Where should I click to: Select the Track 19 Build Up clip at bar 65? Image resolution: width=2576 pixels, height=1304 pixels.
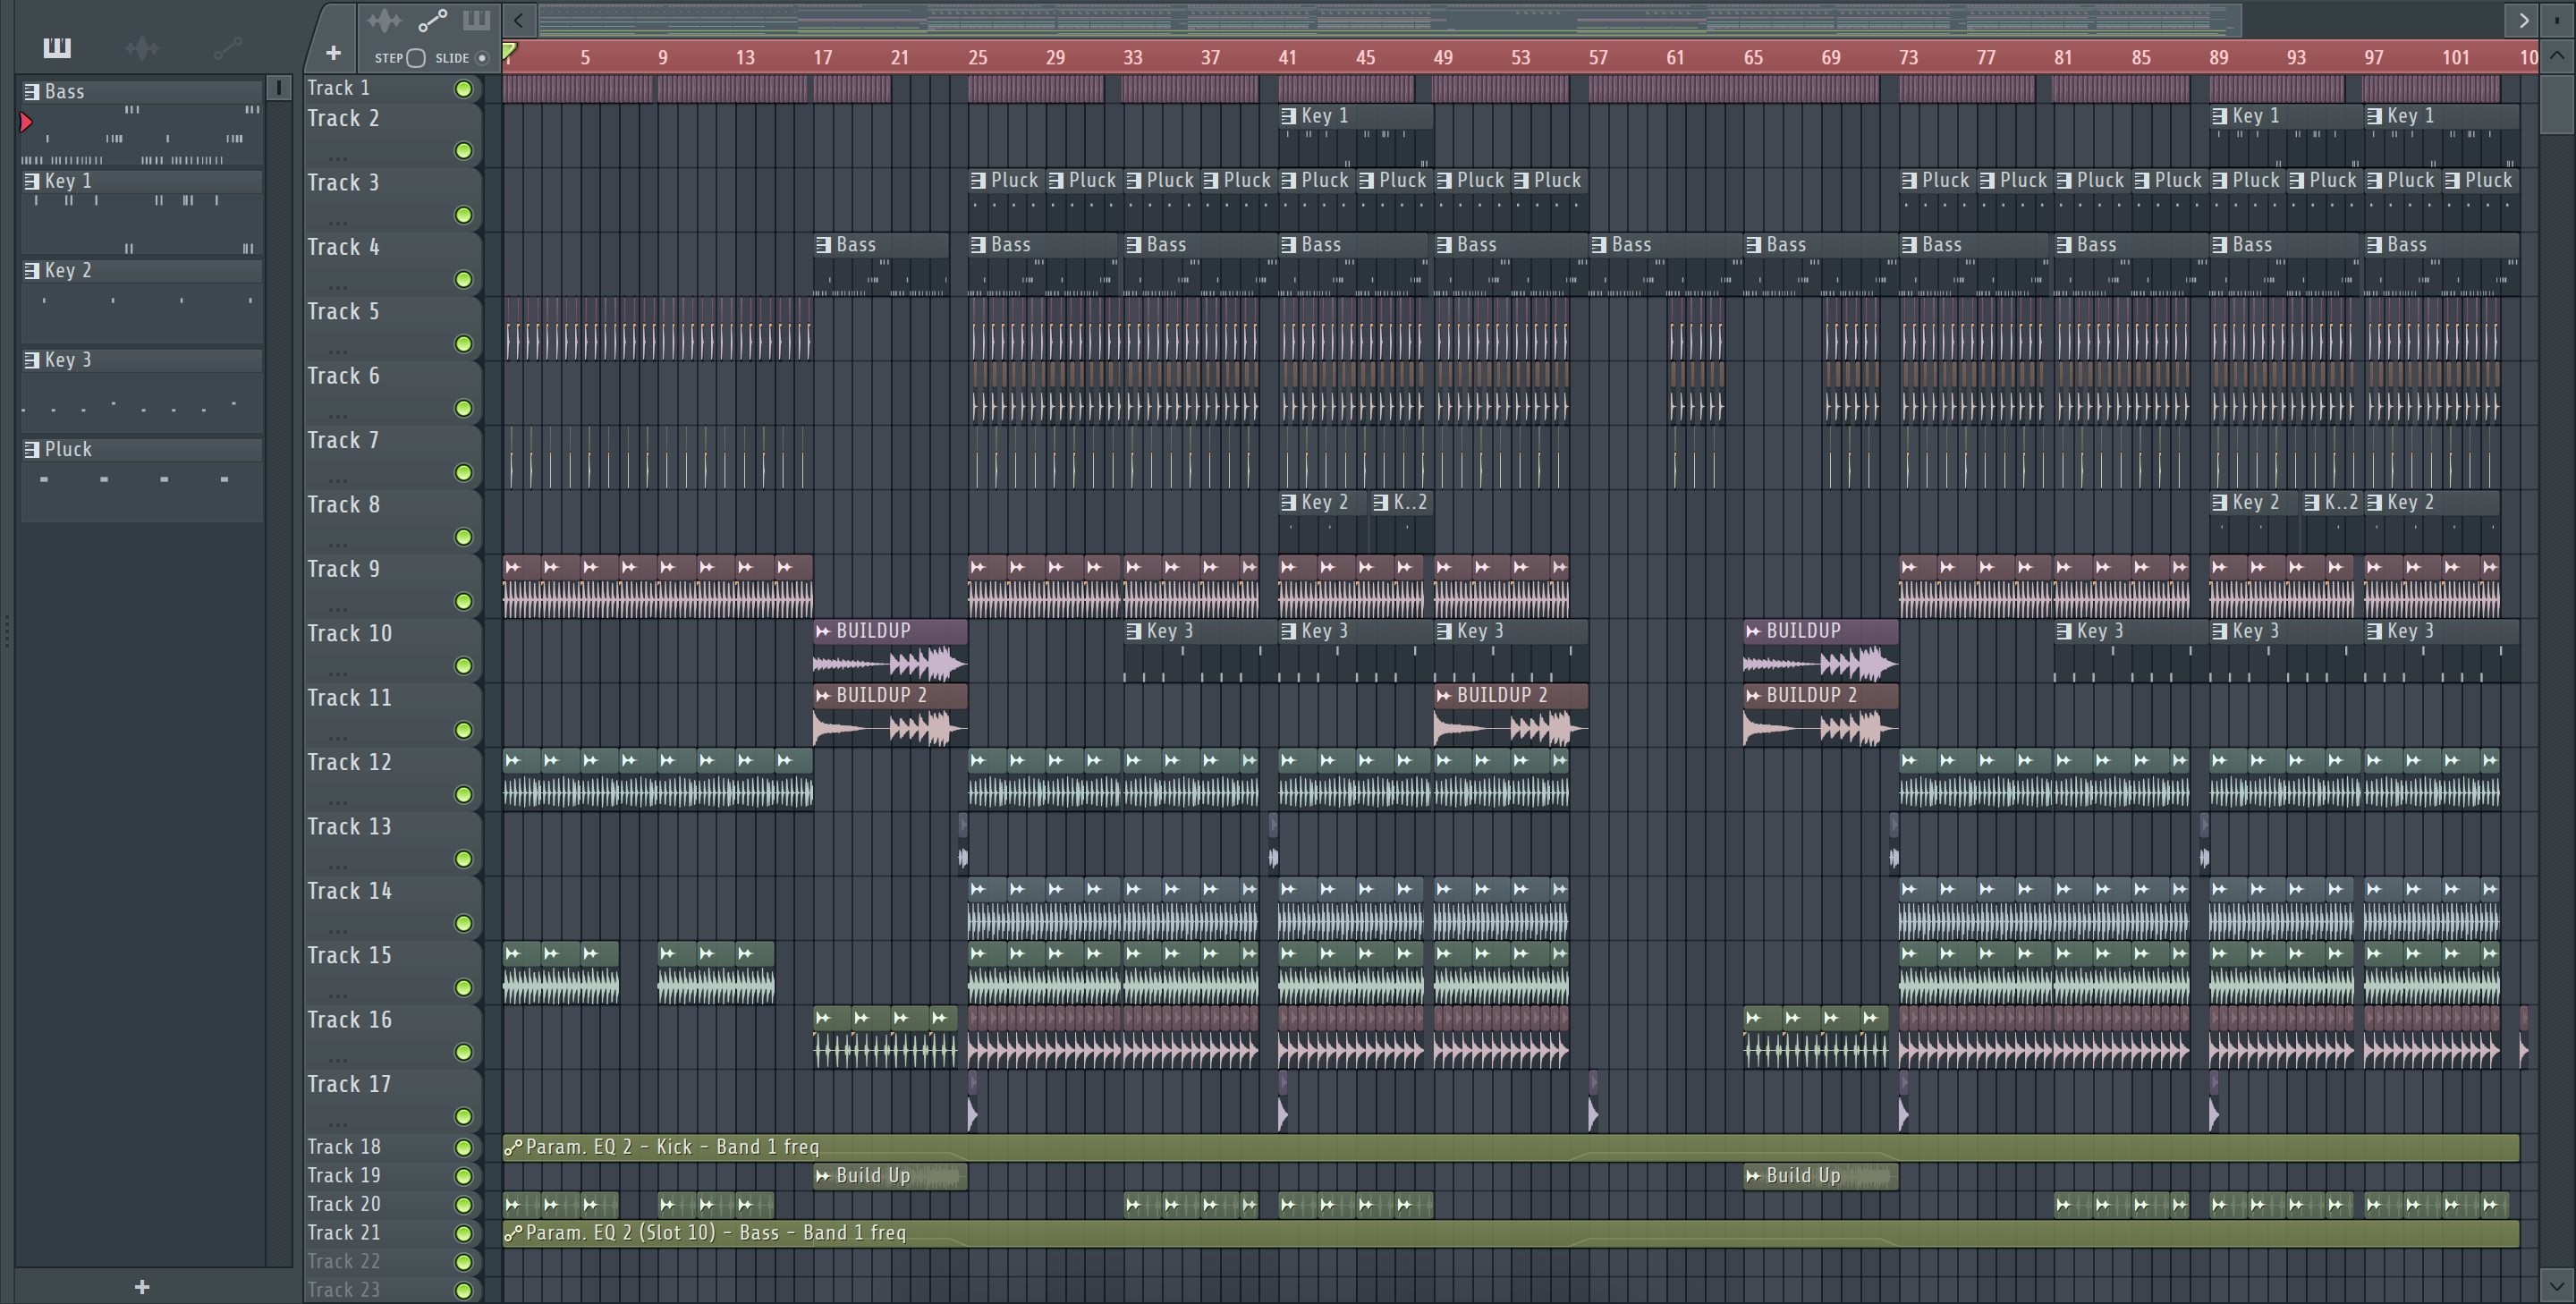pyautogui.click(x=1820, y=1177)
